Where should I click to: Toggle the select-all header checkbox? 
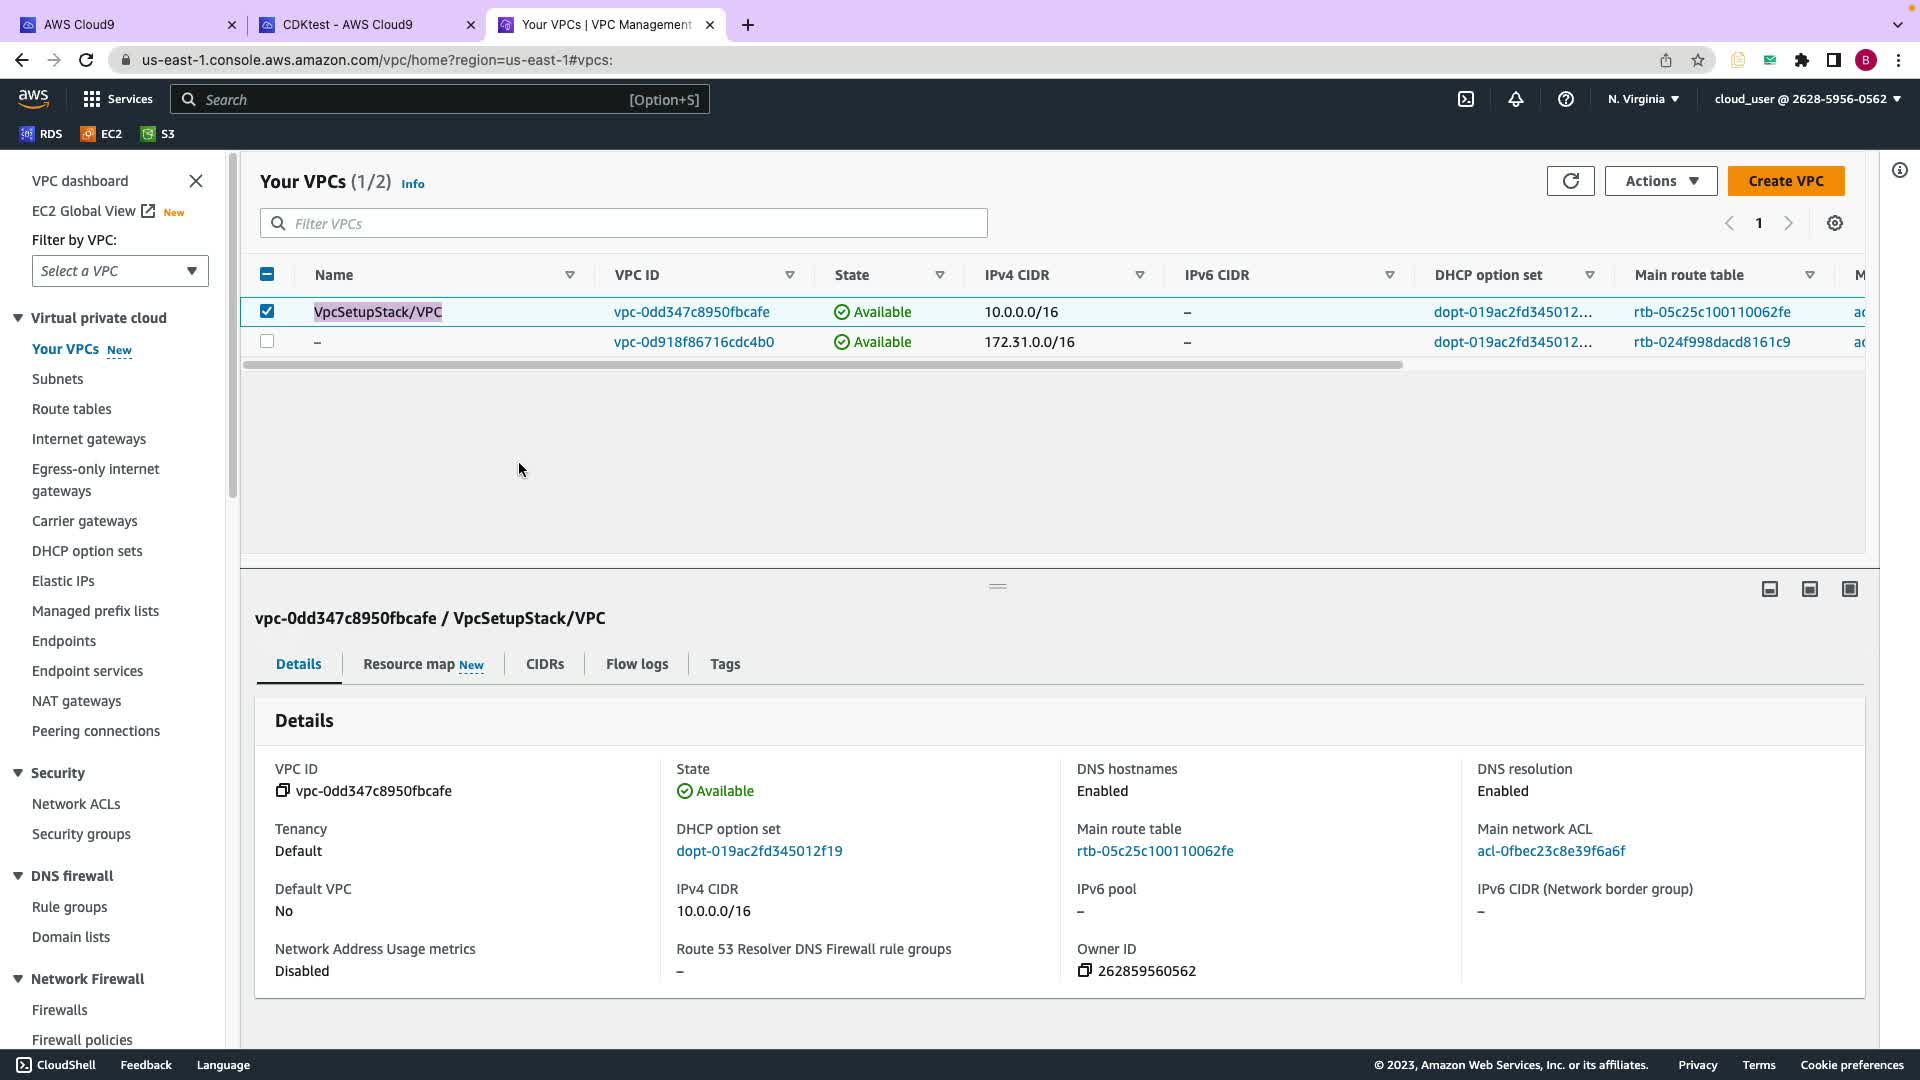[267, 274]
